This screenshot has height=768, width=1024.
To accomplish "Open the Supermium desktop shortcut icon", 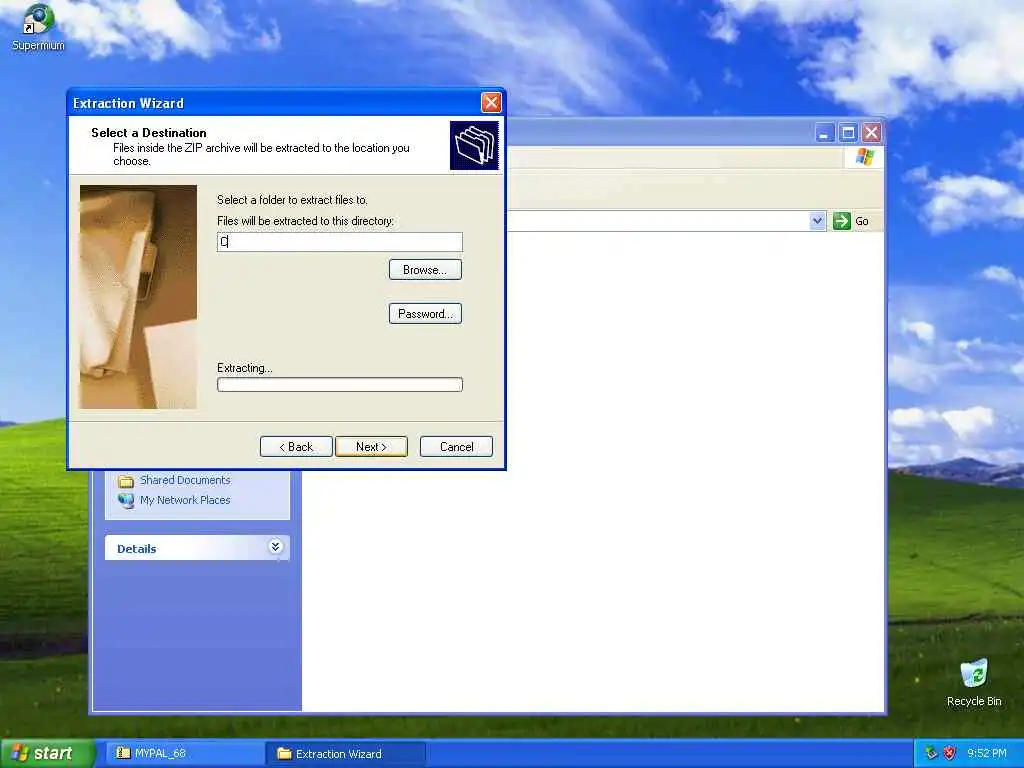I will coord(38,20).
